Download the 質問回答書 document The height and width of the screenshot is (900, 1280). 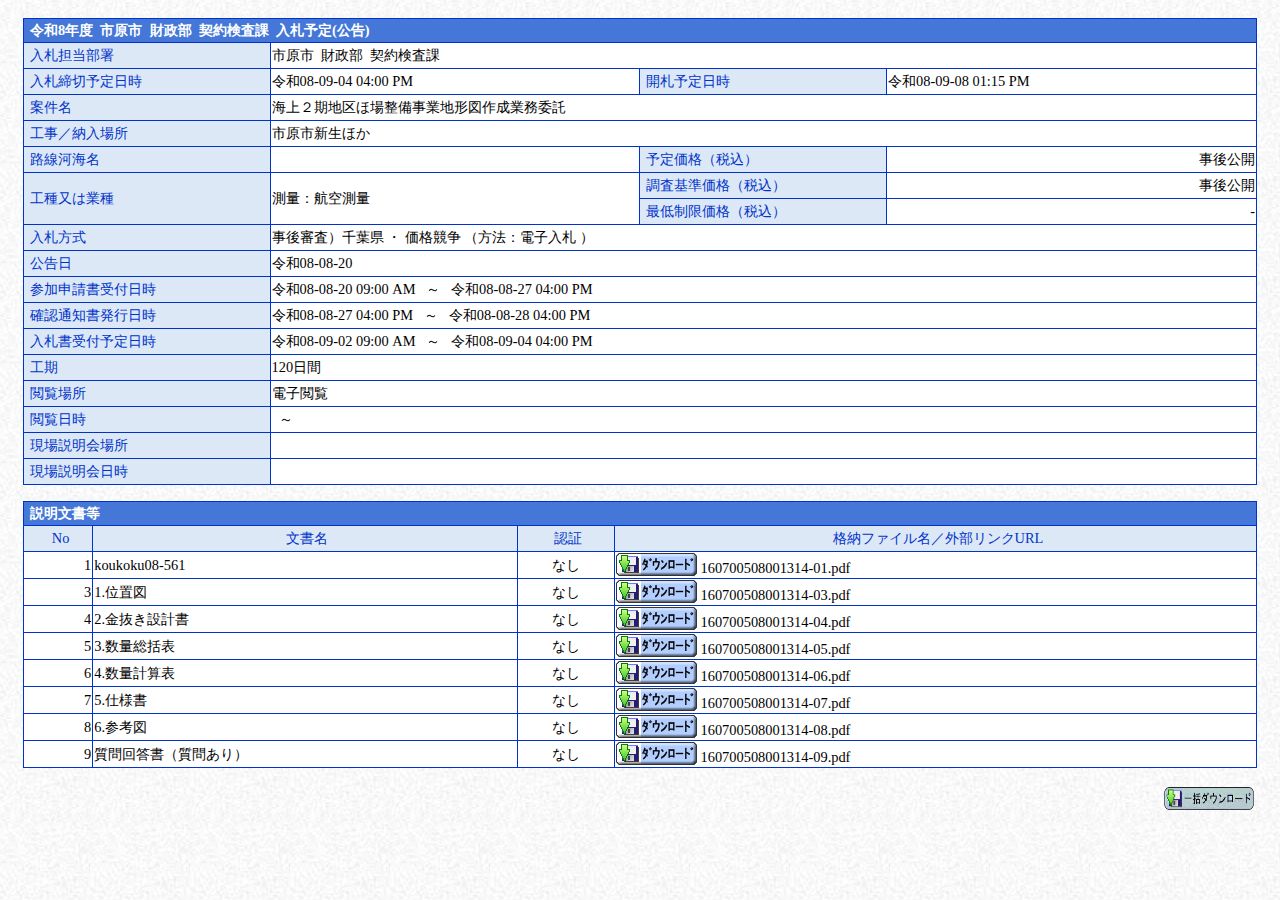click(656, 753)
